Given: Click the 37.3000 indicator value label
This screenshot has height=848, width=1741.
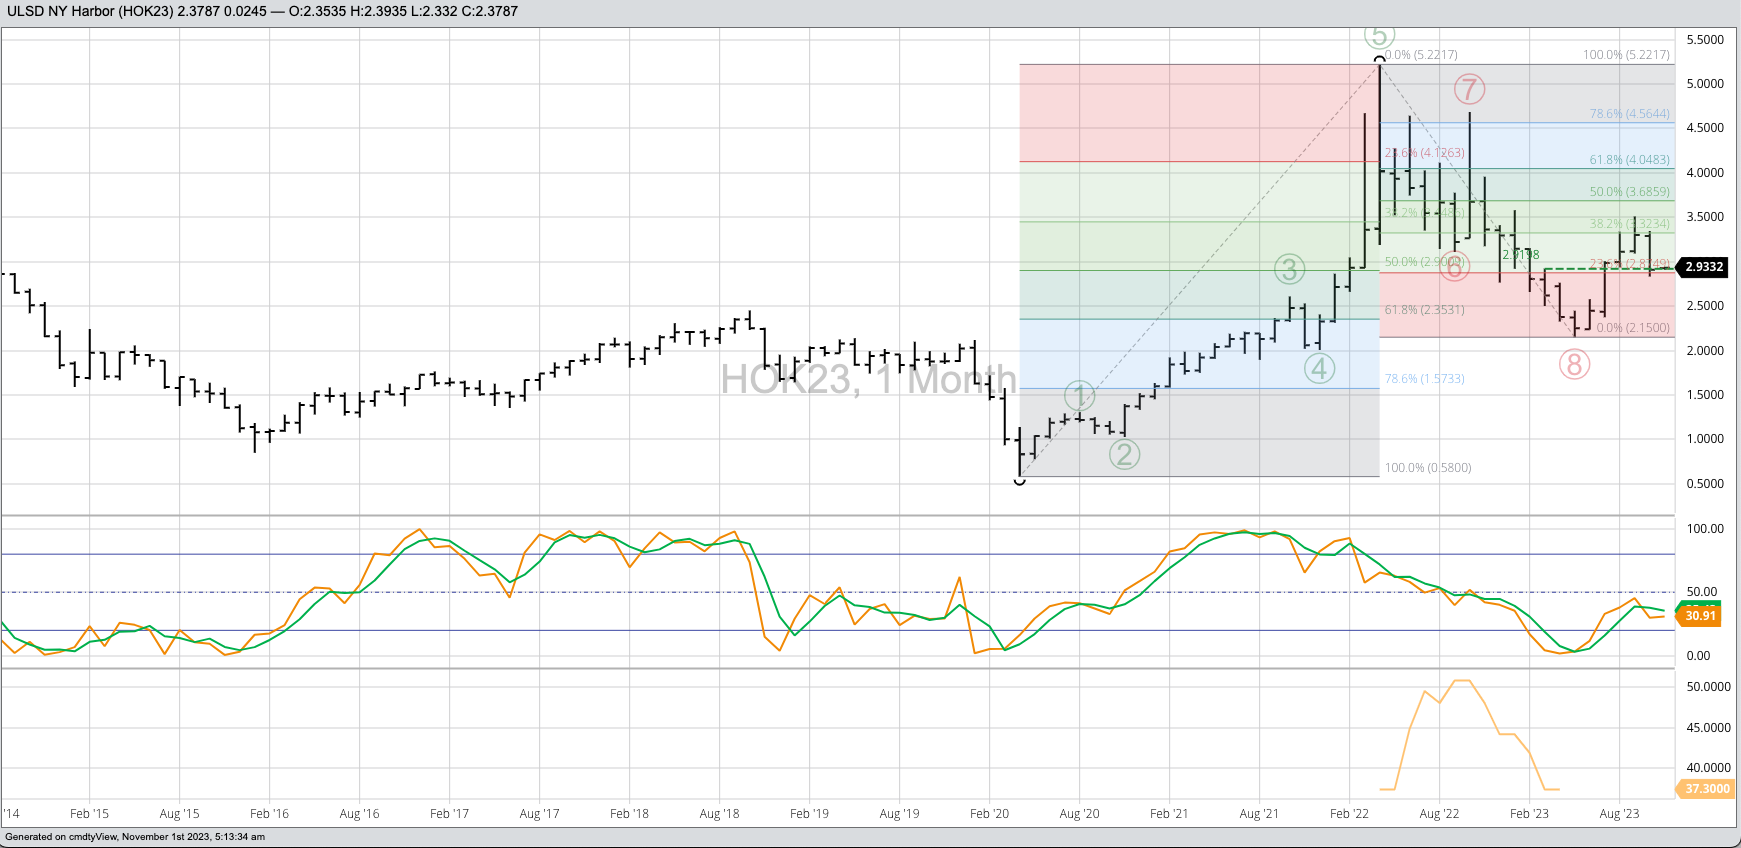Looking at the screenshot, I should tap(1706, 789).
